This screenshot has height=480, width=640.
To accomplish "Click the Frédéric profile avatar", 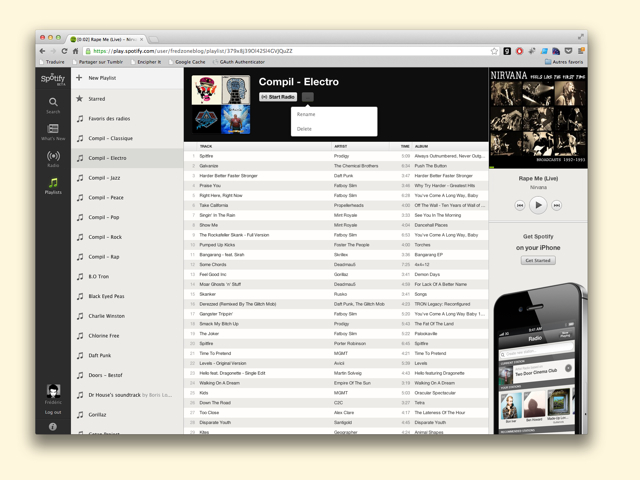I will [x=53, y=391].
